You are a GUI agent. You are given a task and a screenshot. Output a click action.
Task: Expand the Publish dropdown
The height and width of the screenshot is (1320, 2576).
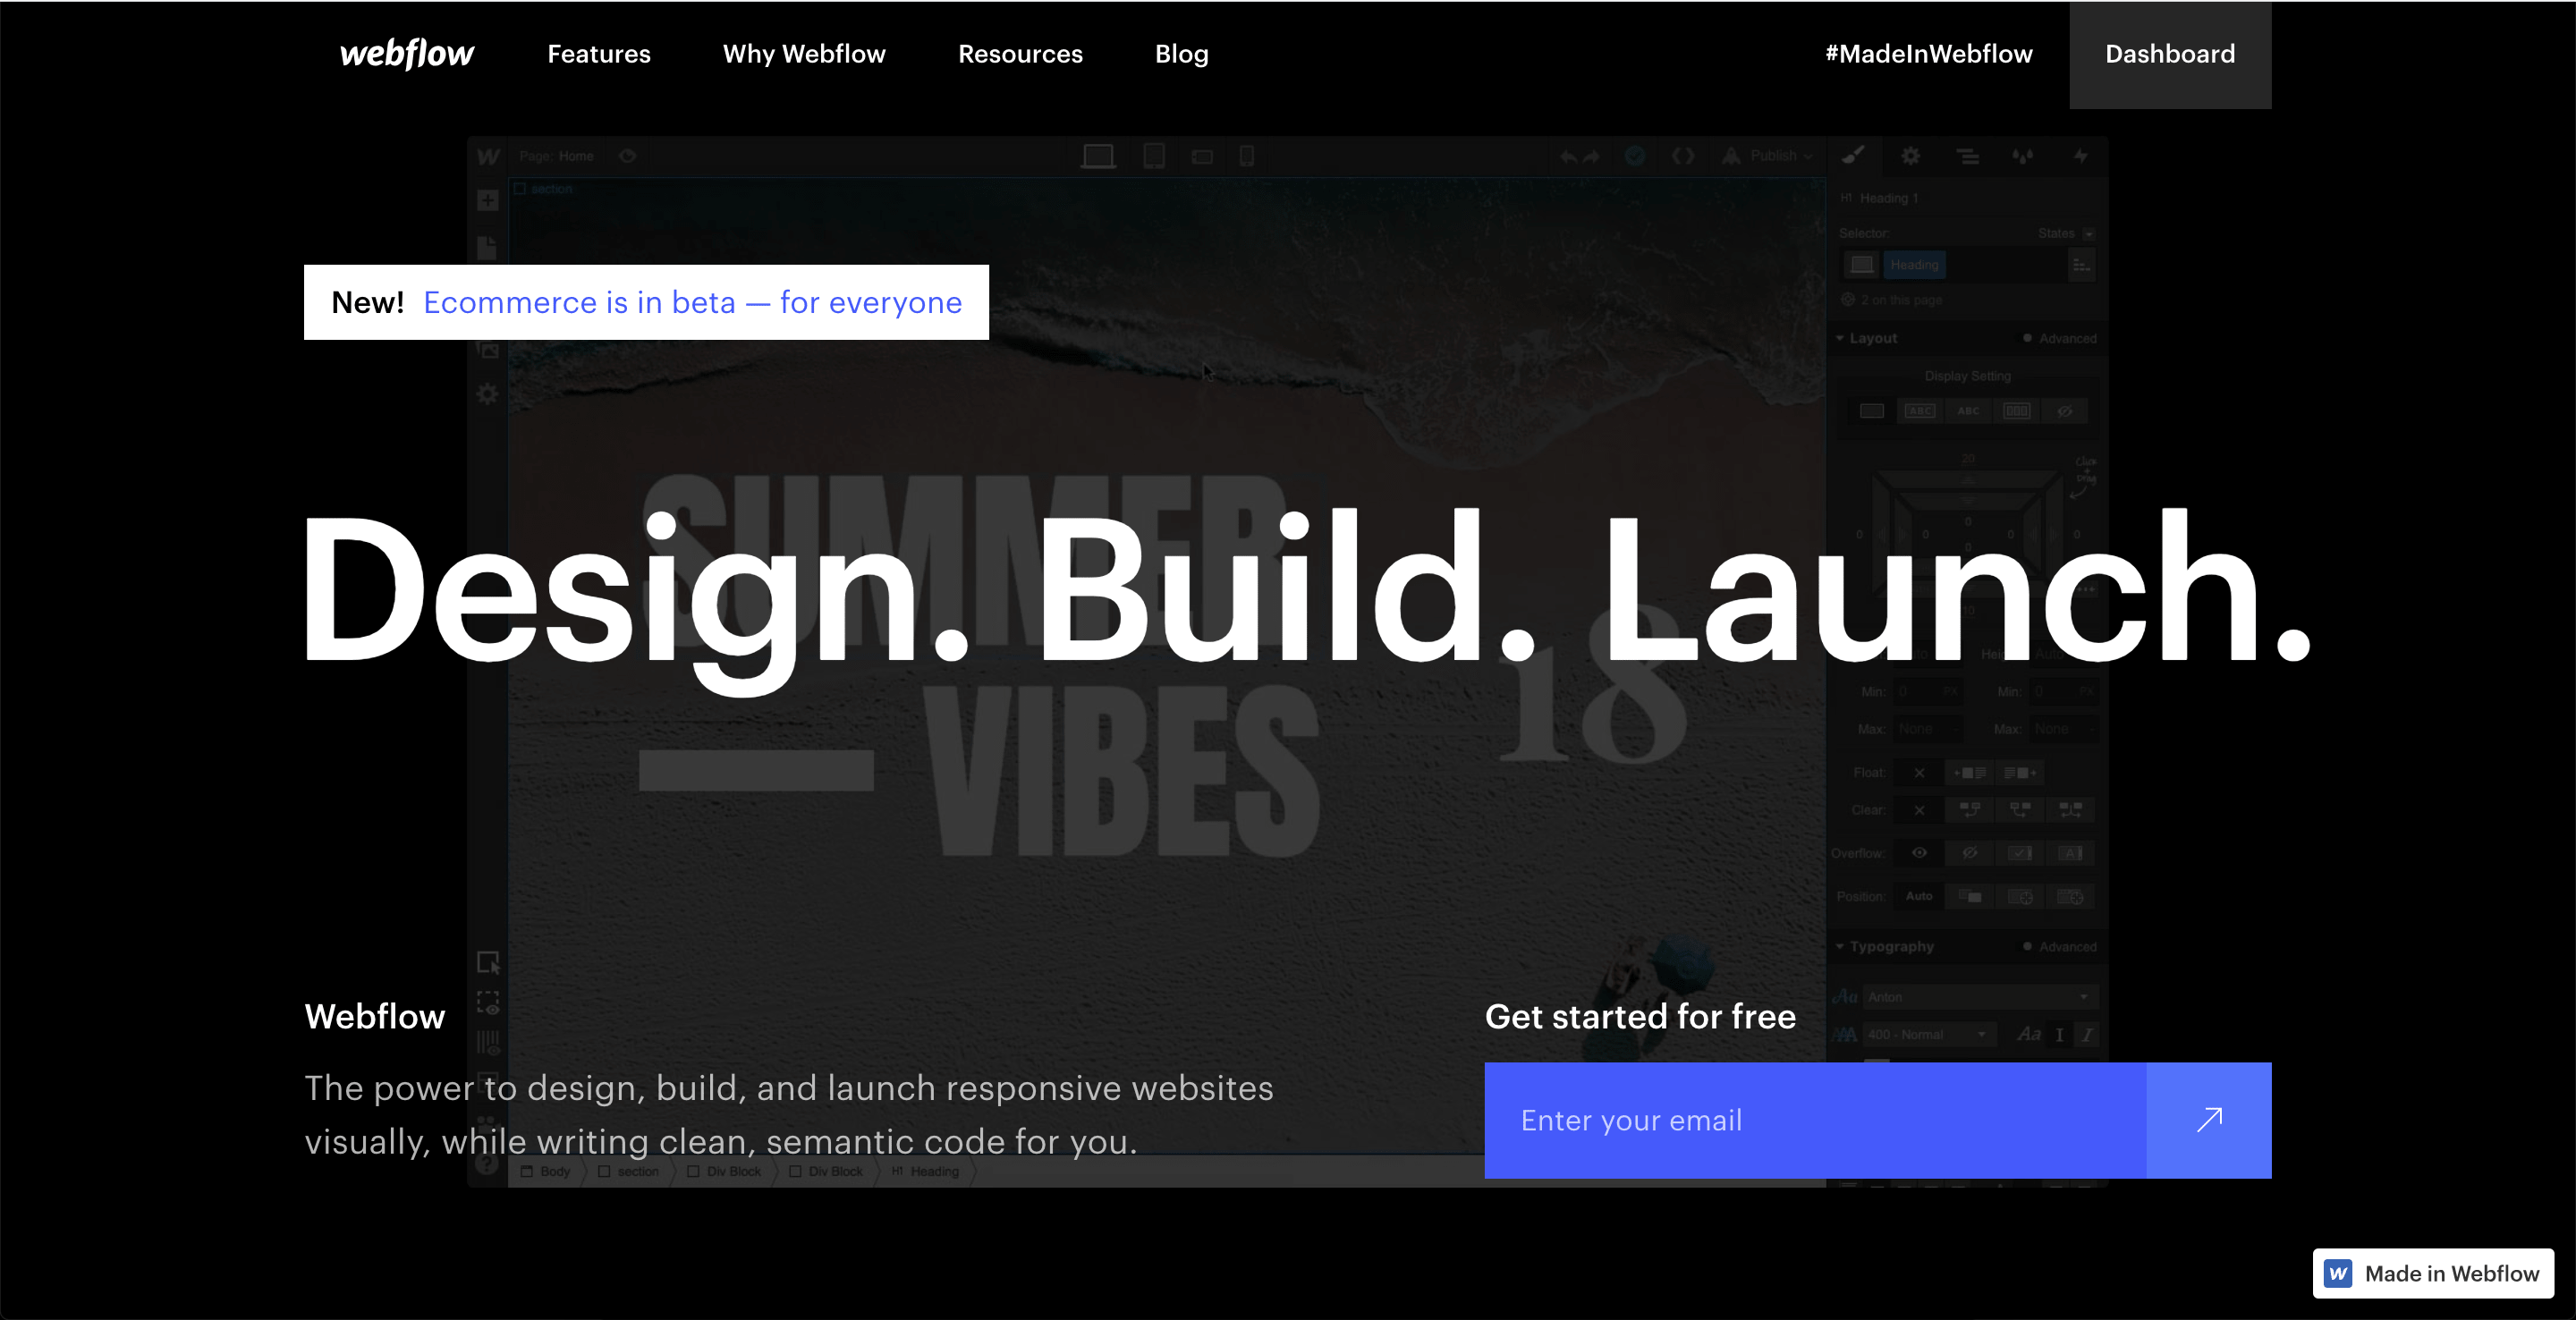tap(1806, 156)
